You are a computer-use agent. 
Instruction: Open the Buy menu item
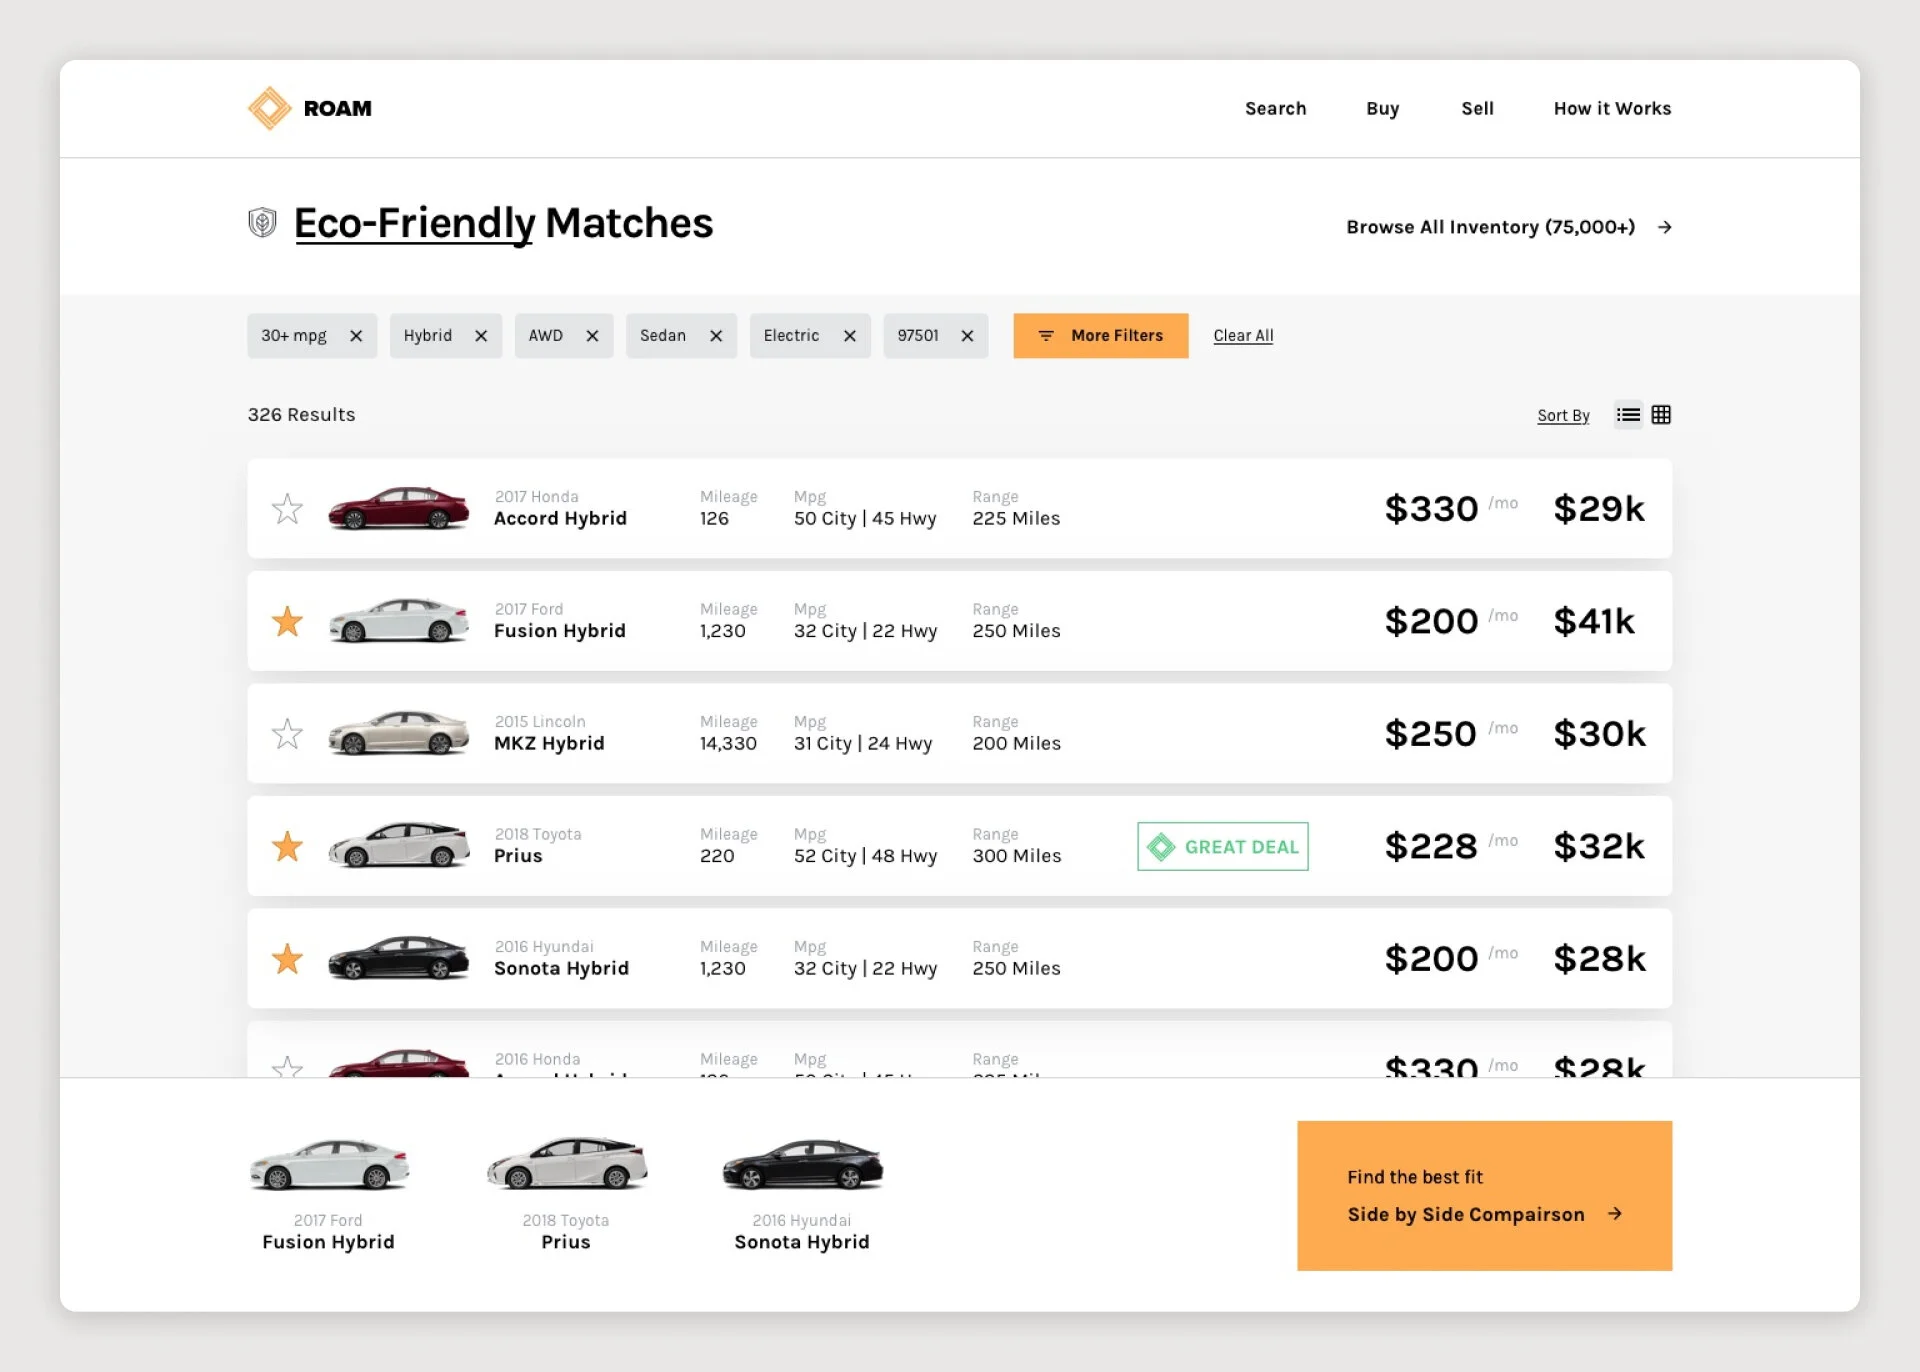[1382, 108]
